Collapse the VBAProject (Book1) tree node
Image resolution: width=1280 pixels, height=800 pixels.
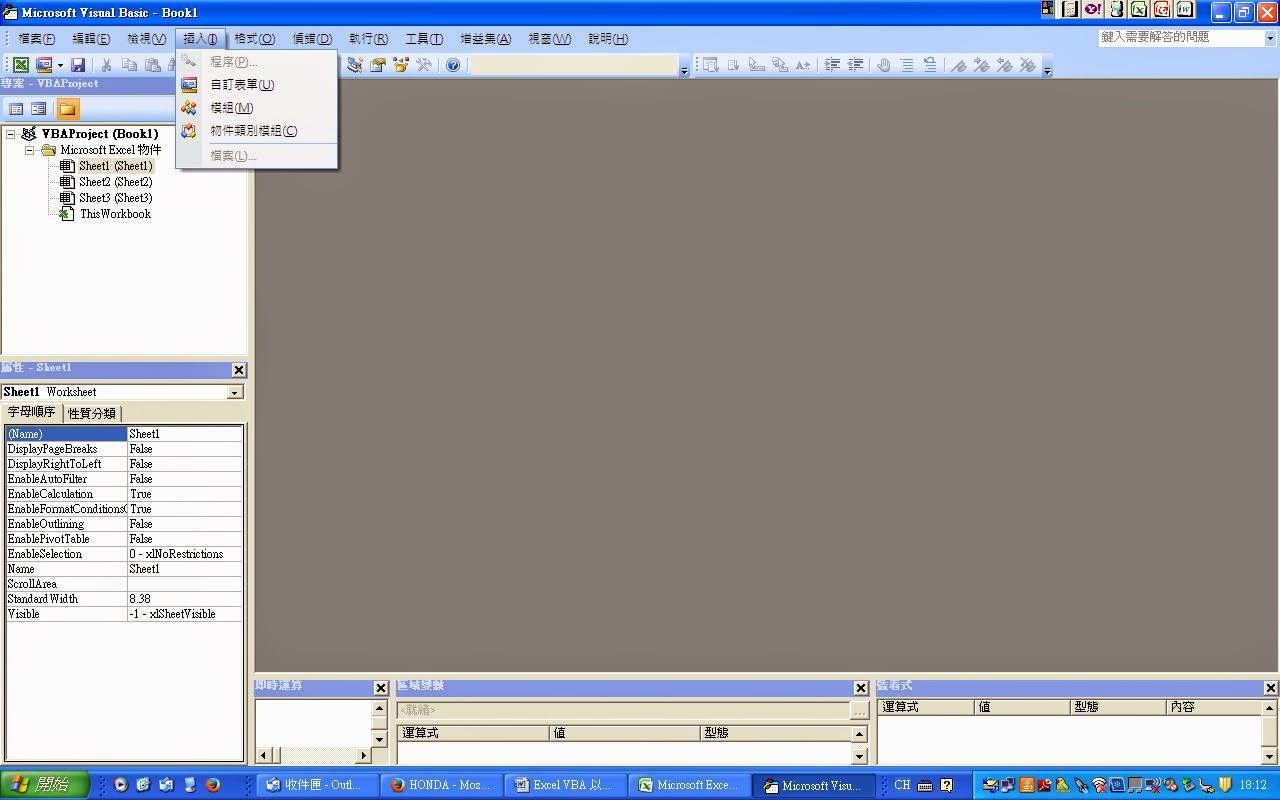(x=10, y=134)
